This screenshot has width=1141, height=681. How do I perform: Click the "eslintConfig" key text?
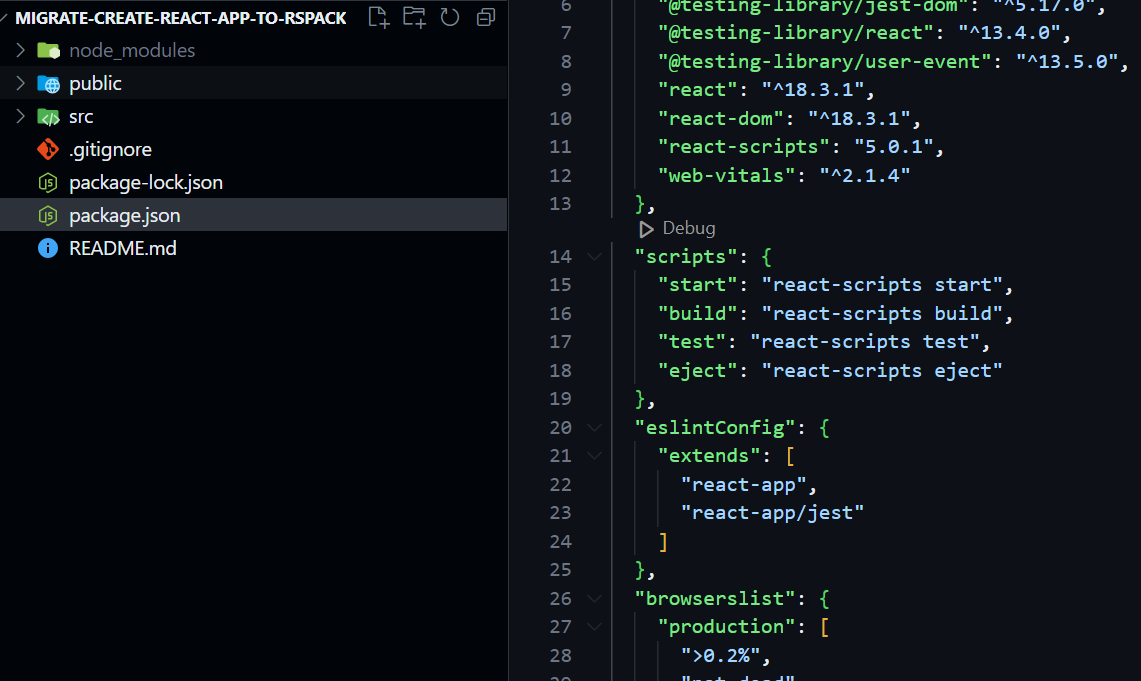click(x=715, y=427)
